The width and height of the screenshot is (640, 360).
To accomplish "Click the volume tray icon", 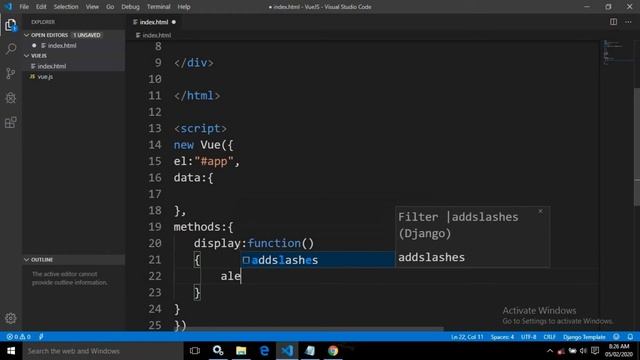I will 583,351.
